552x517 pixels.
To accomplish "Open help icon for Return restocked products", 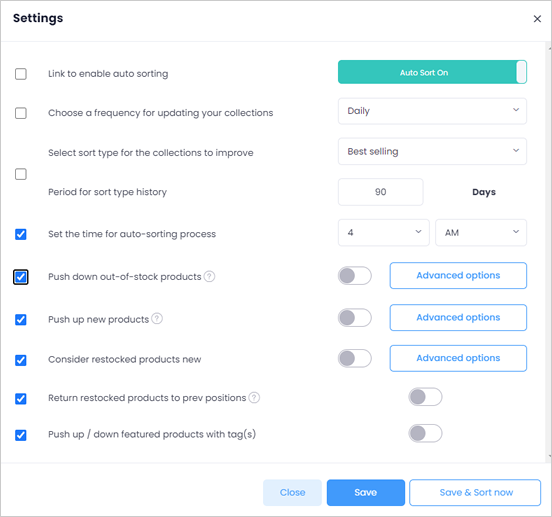I will (254, 398).
